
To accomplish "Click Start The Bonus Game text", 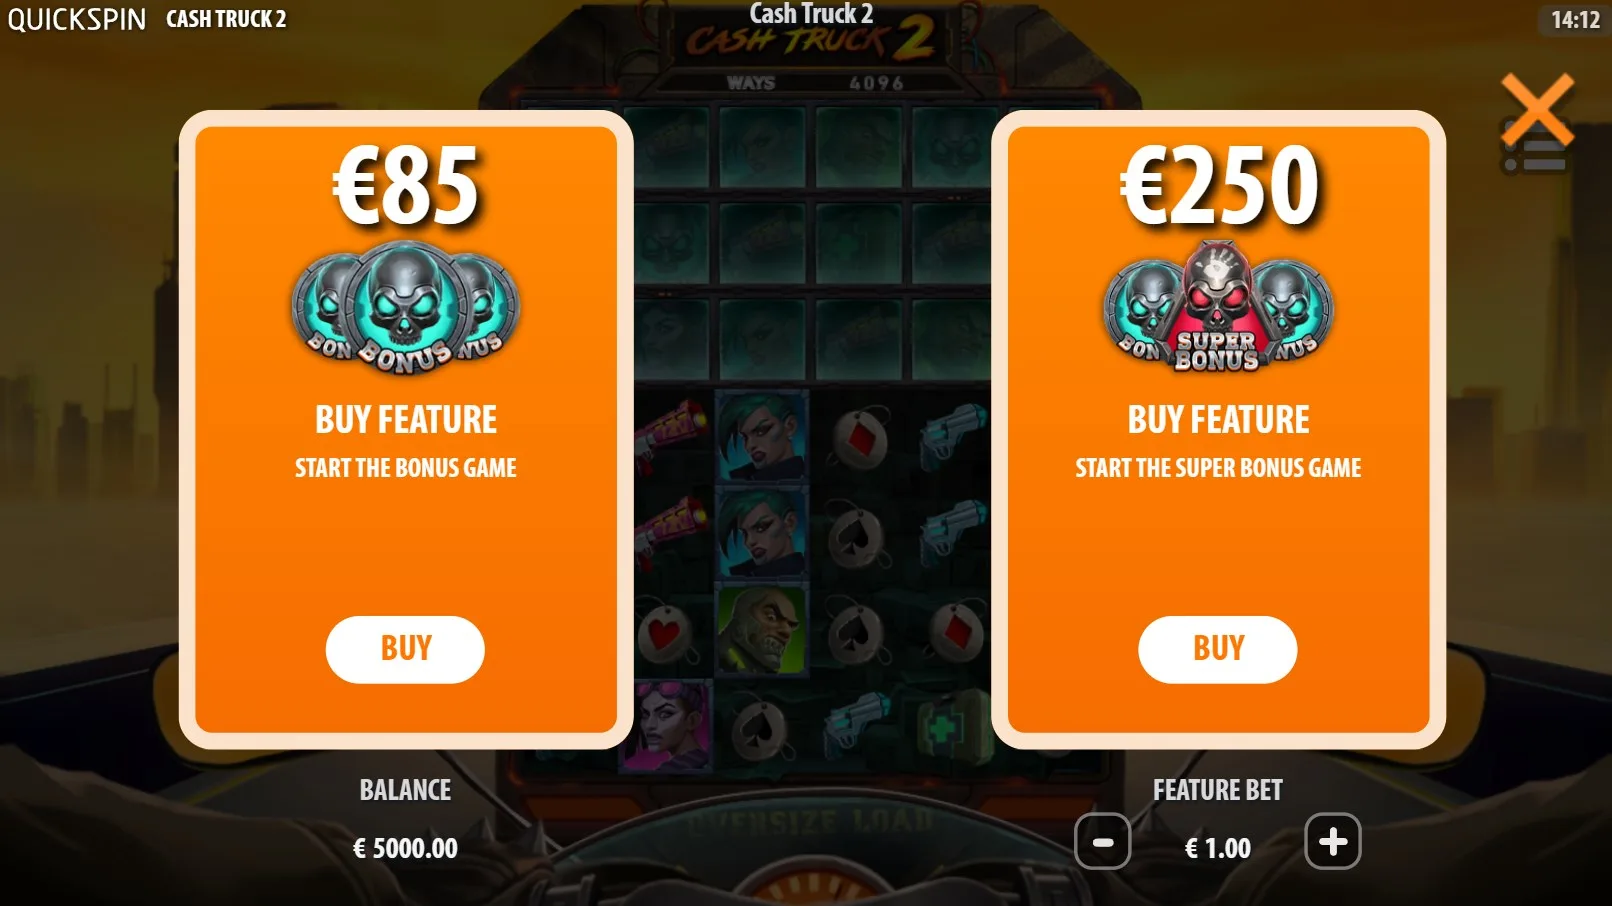I will tap(405, 468).
